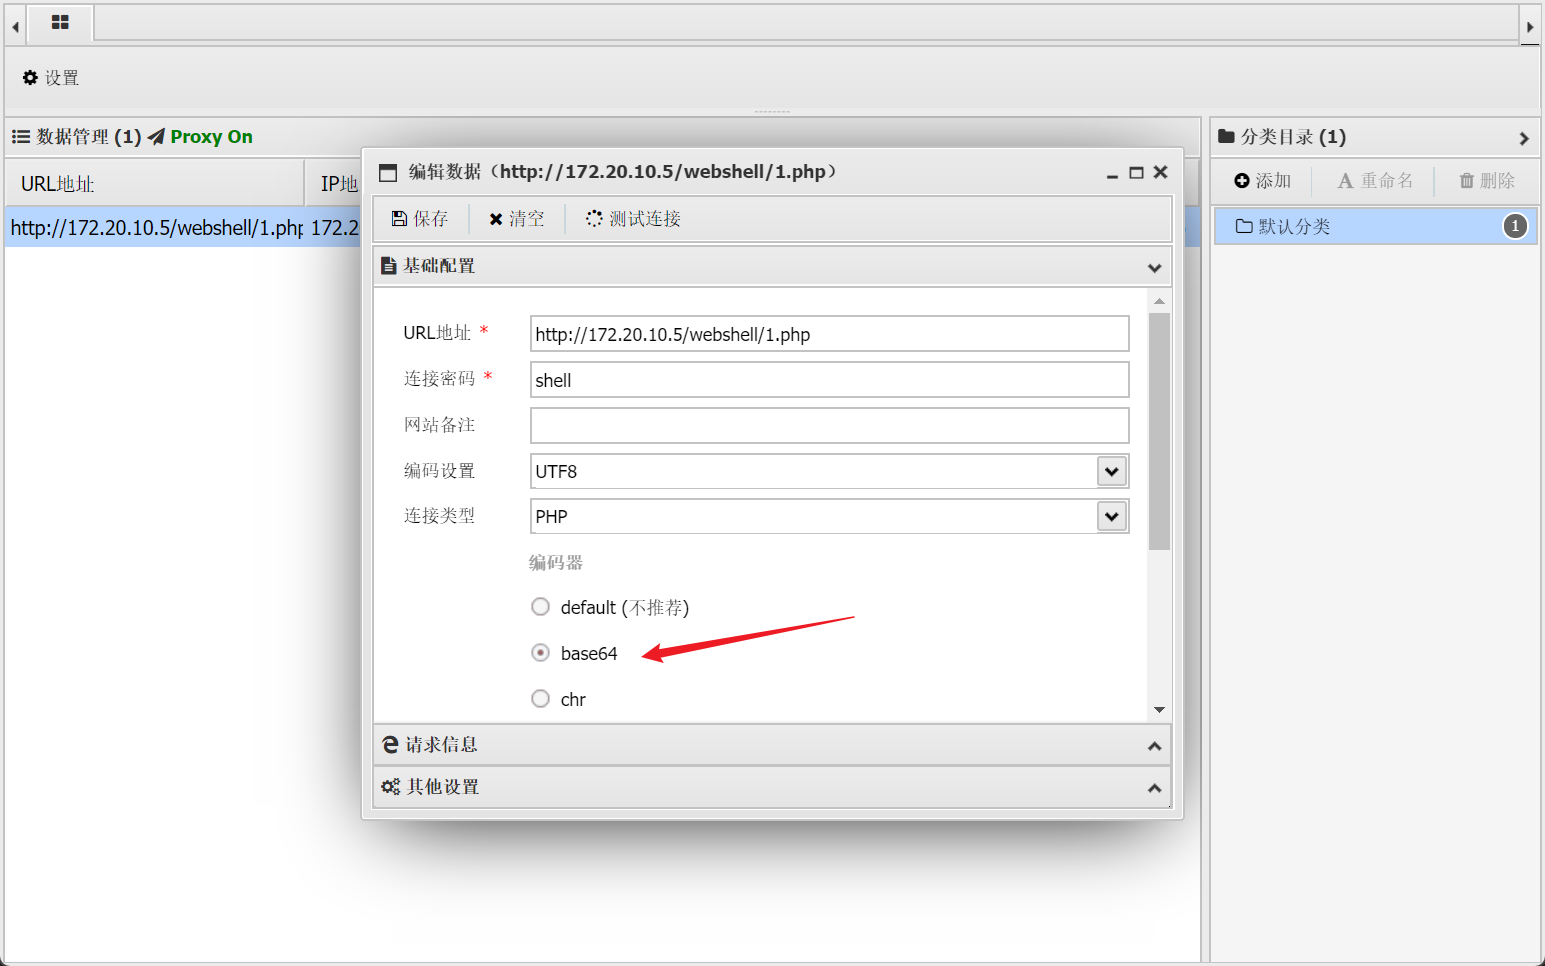Select the default (不推荐) encoder radio
1545x966 pixels.
[541, 607]
